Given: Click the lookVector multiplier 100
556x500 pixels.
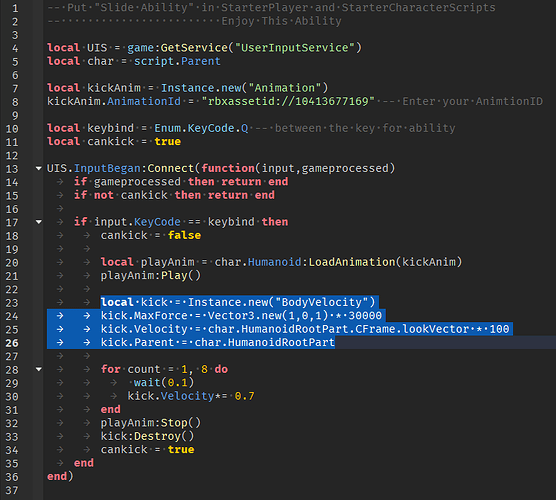Looking at the screenshot, I should coord(499,329).
